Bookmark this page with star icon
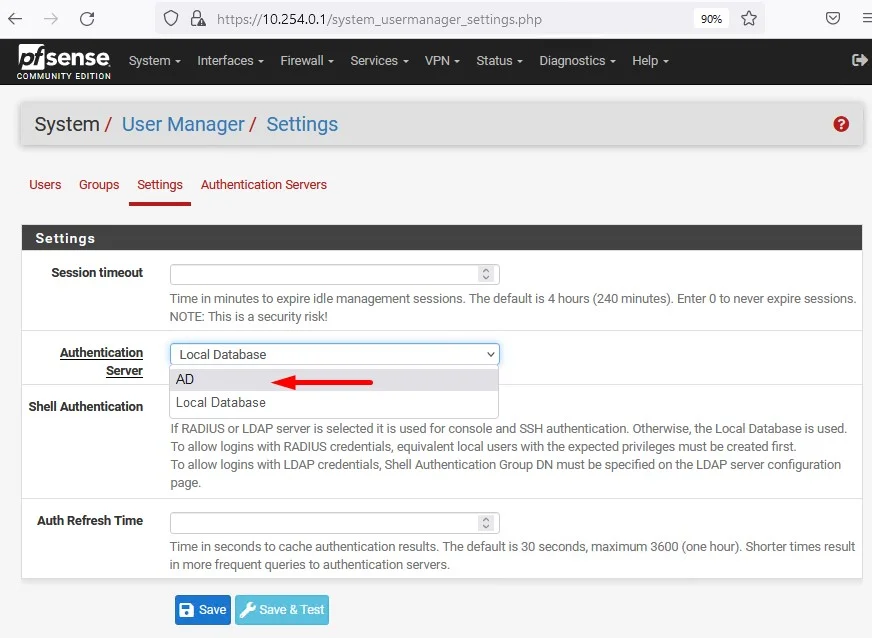872x638 pixels. tap(747, 19)
